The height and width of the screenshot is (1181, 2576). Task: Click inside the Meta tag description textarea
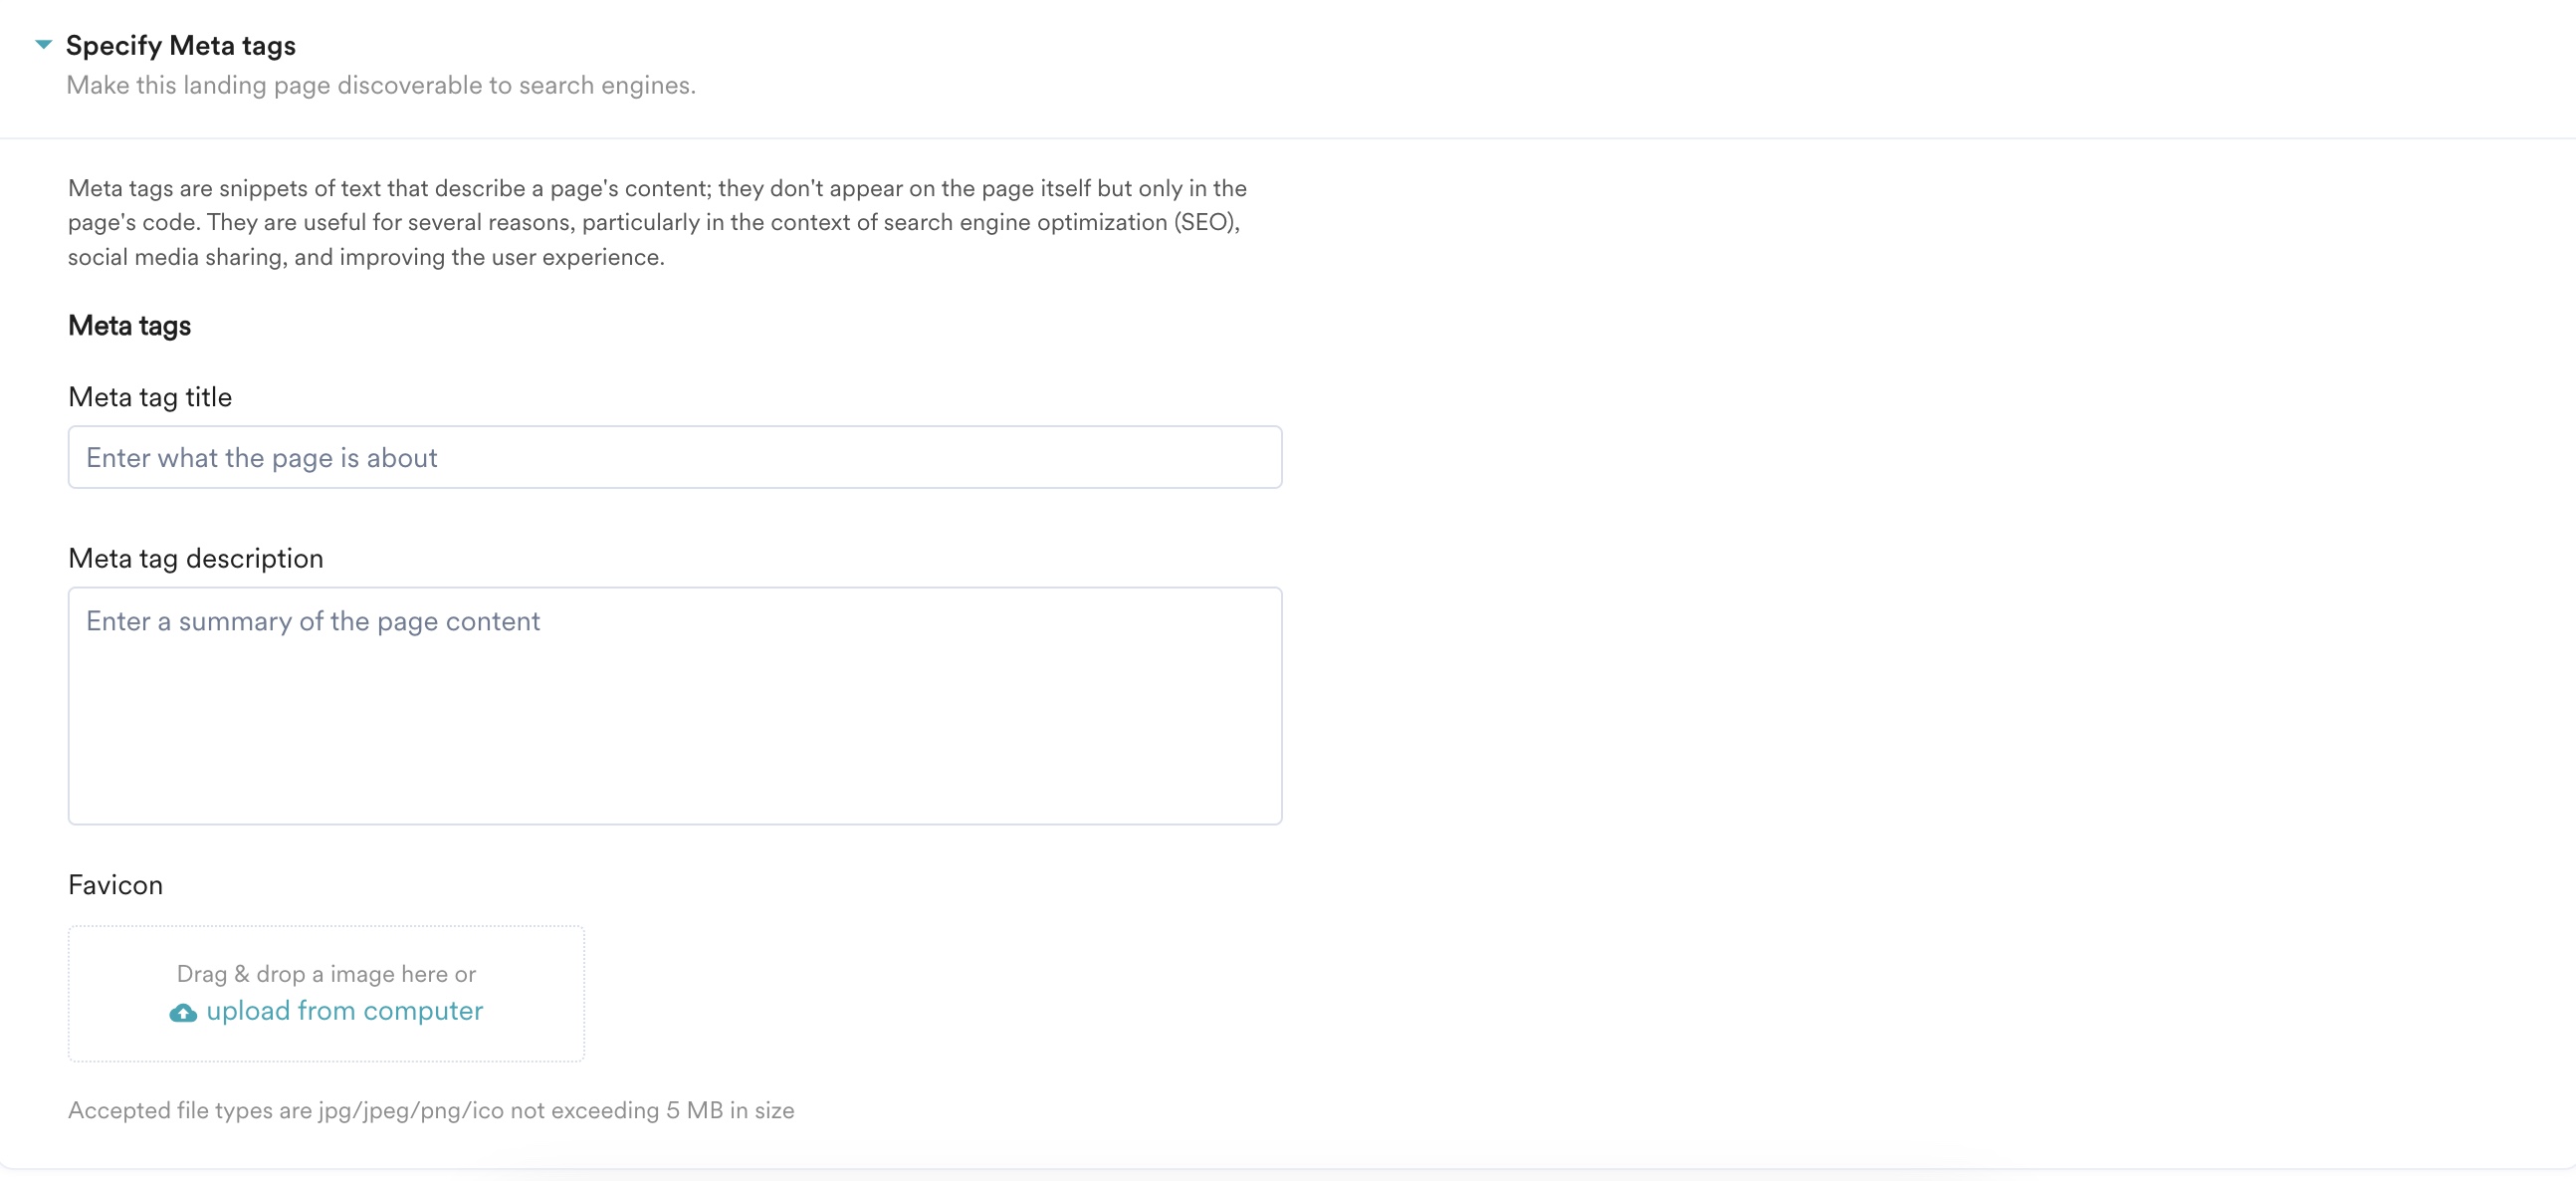pos(674,705)
